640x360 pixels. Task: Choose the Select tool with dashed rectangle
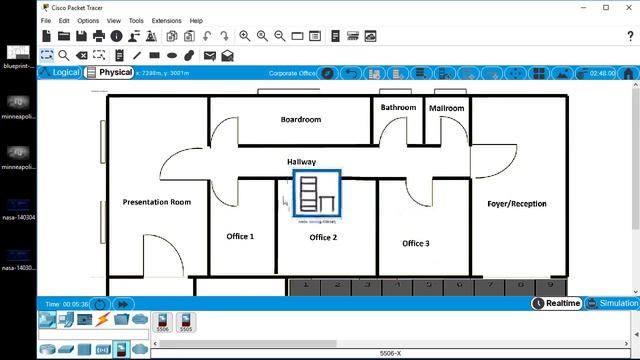pos(47,55)
